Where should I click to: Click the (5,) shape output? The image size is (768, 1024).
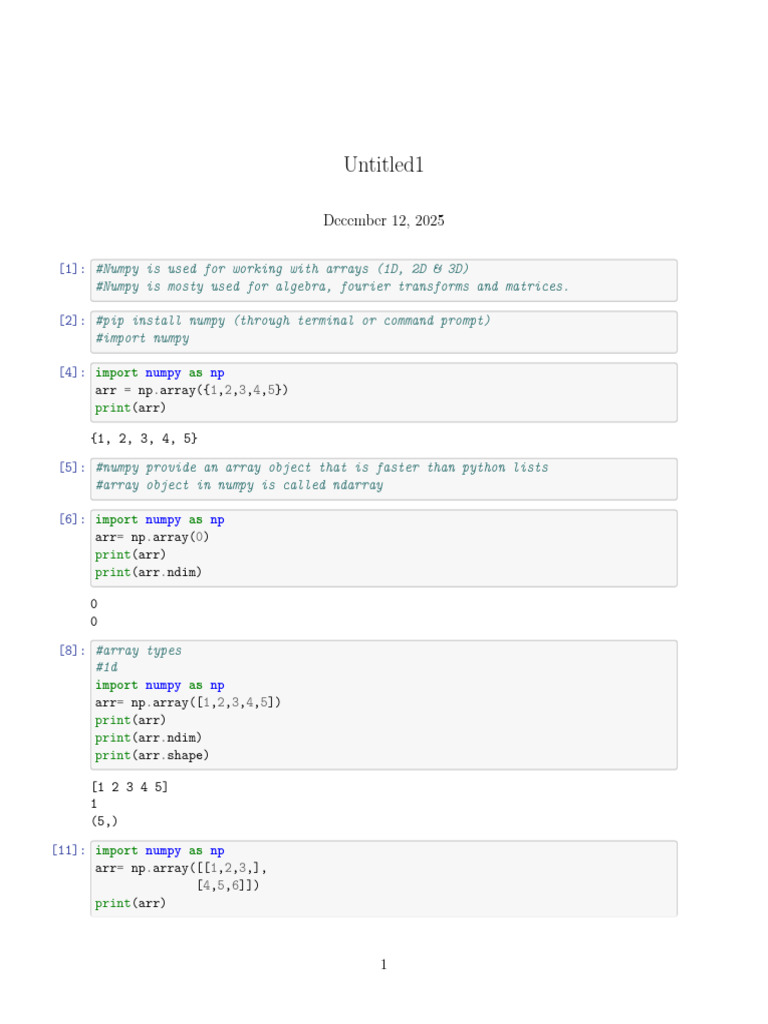coord(104,821)
